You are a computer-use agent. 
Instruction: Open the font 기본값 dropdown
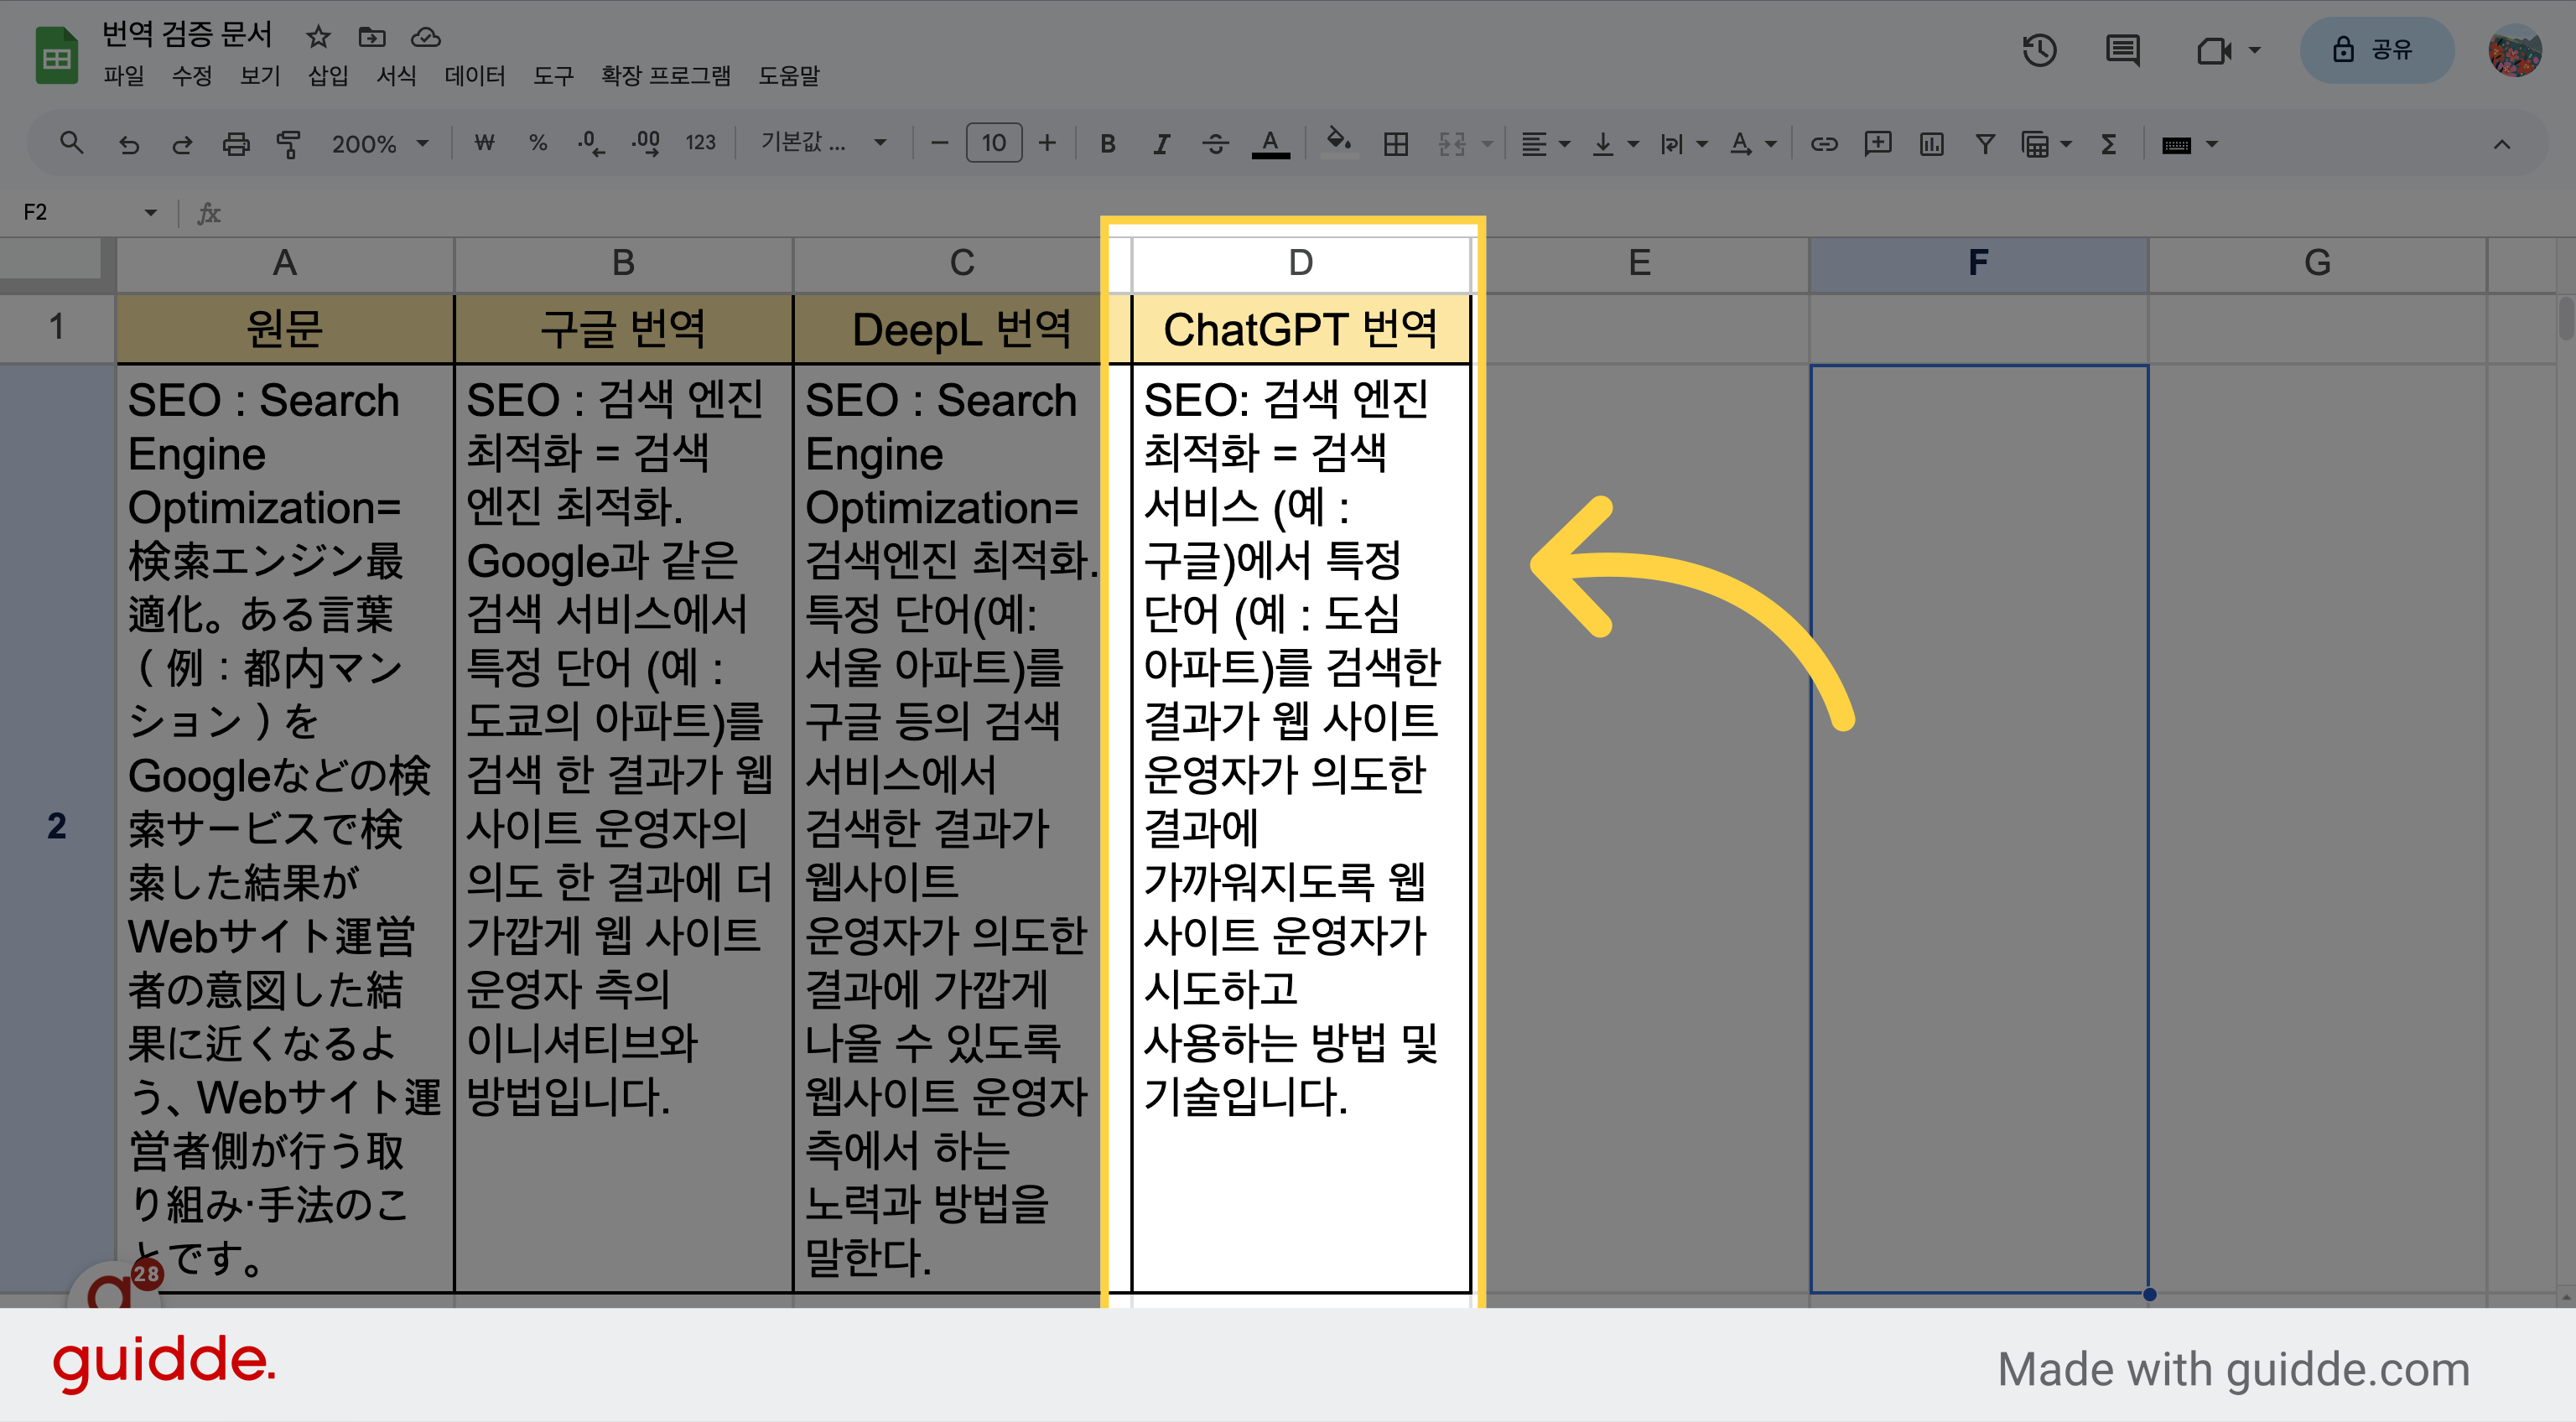pyautogui.click(x=824, y=143)
